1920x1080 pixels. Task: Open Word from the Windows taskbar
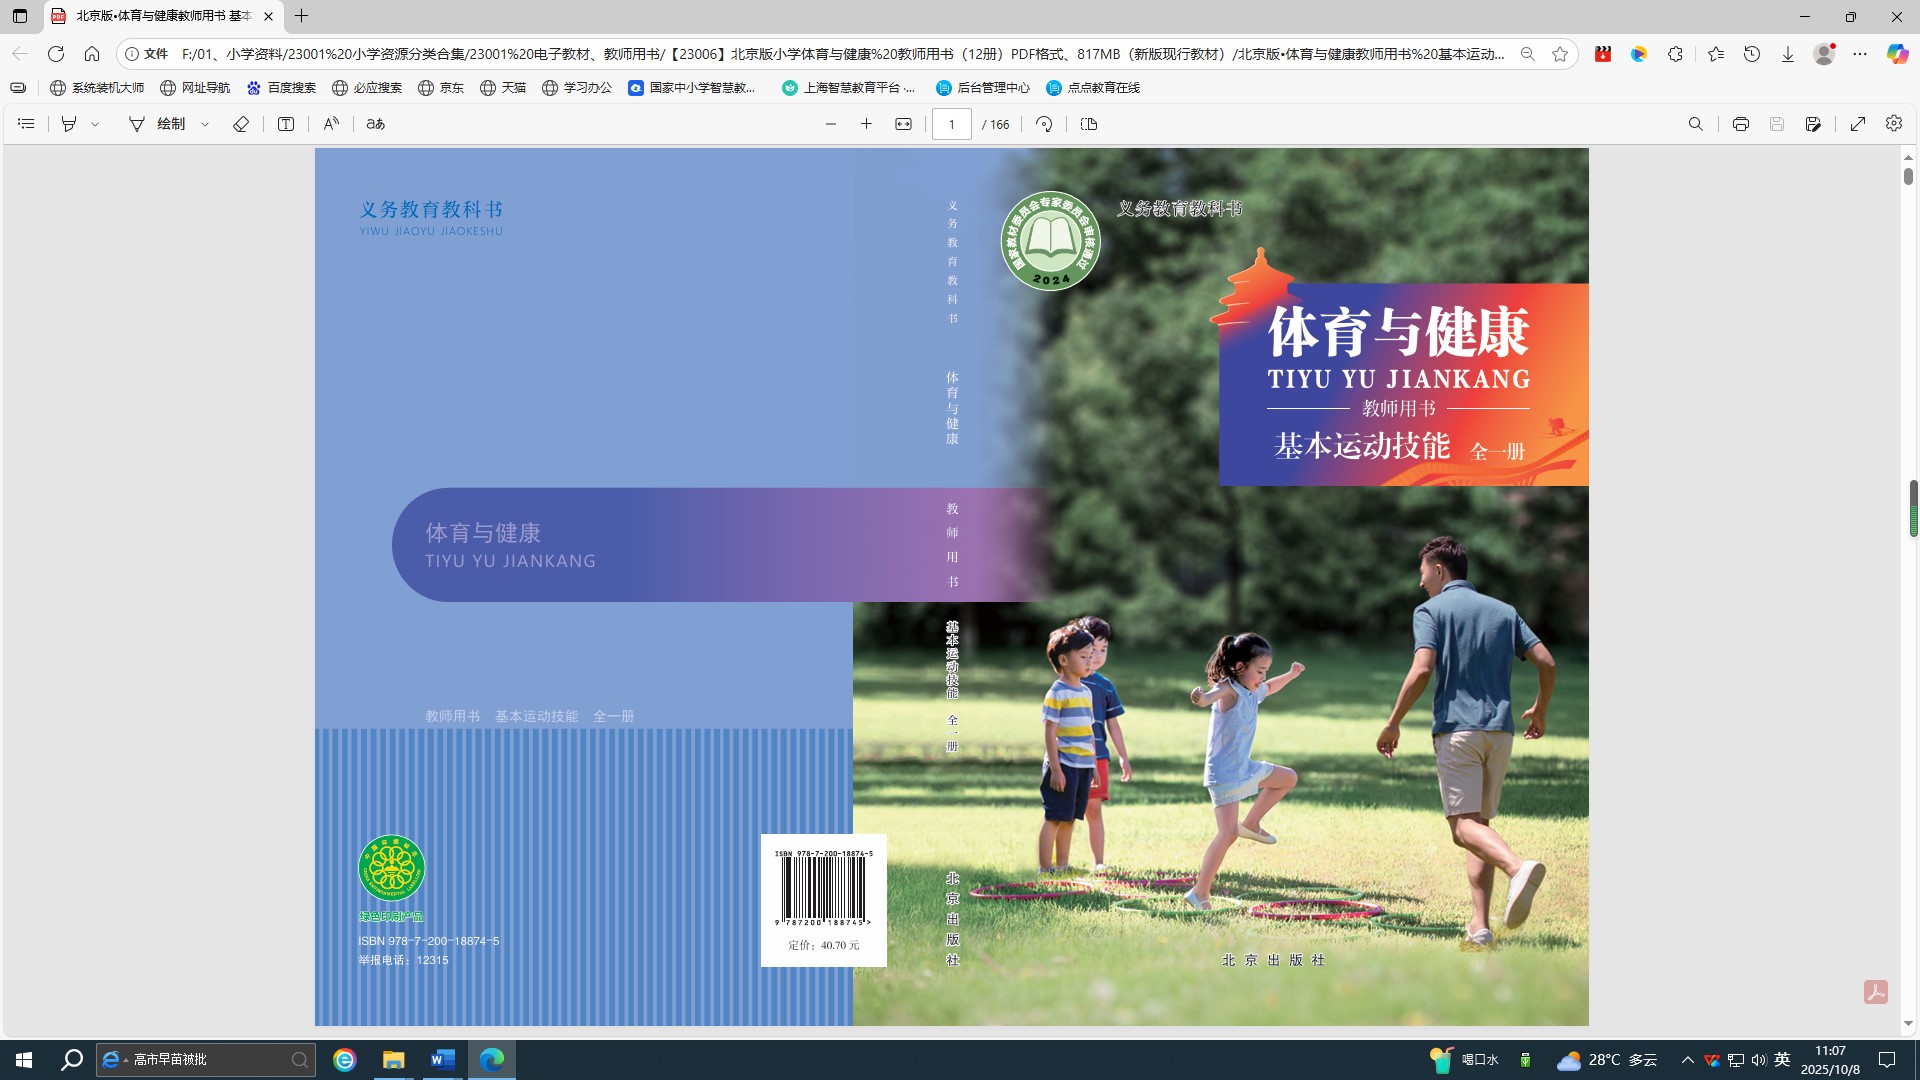click(442, 1060)
